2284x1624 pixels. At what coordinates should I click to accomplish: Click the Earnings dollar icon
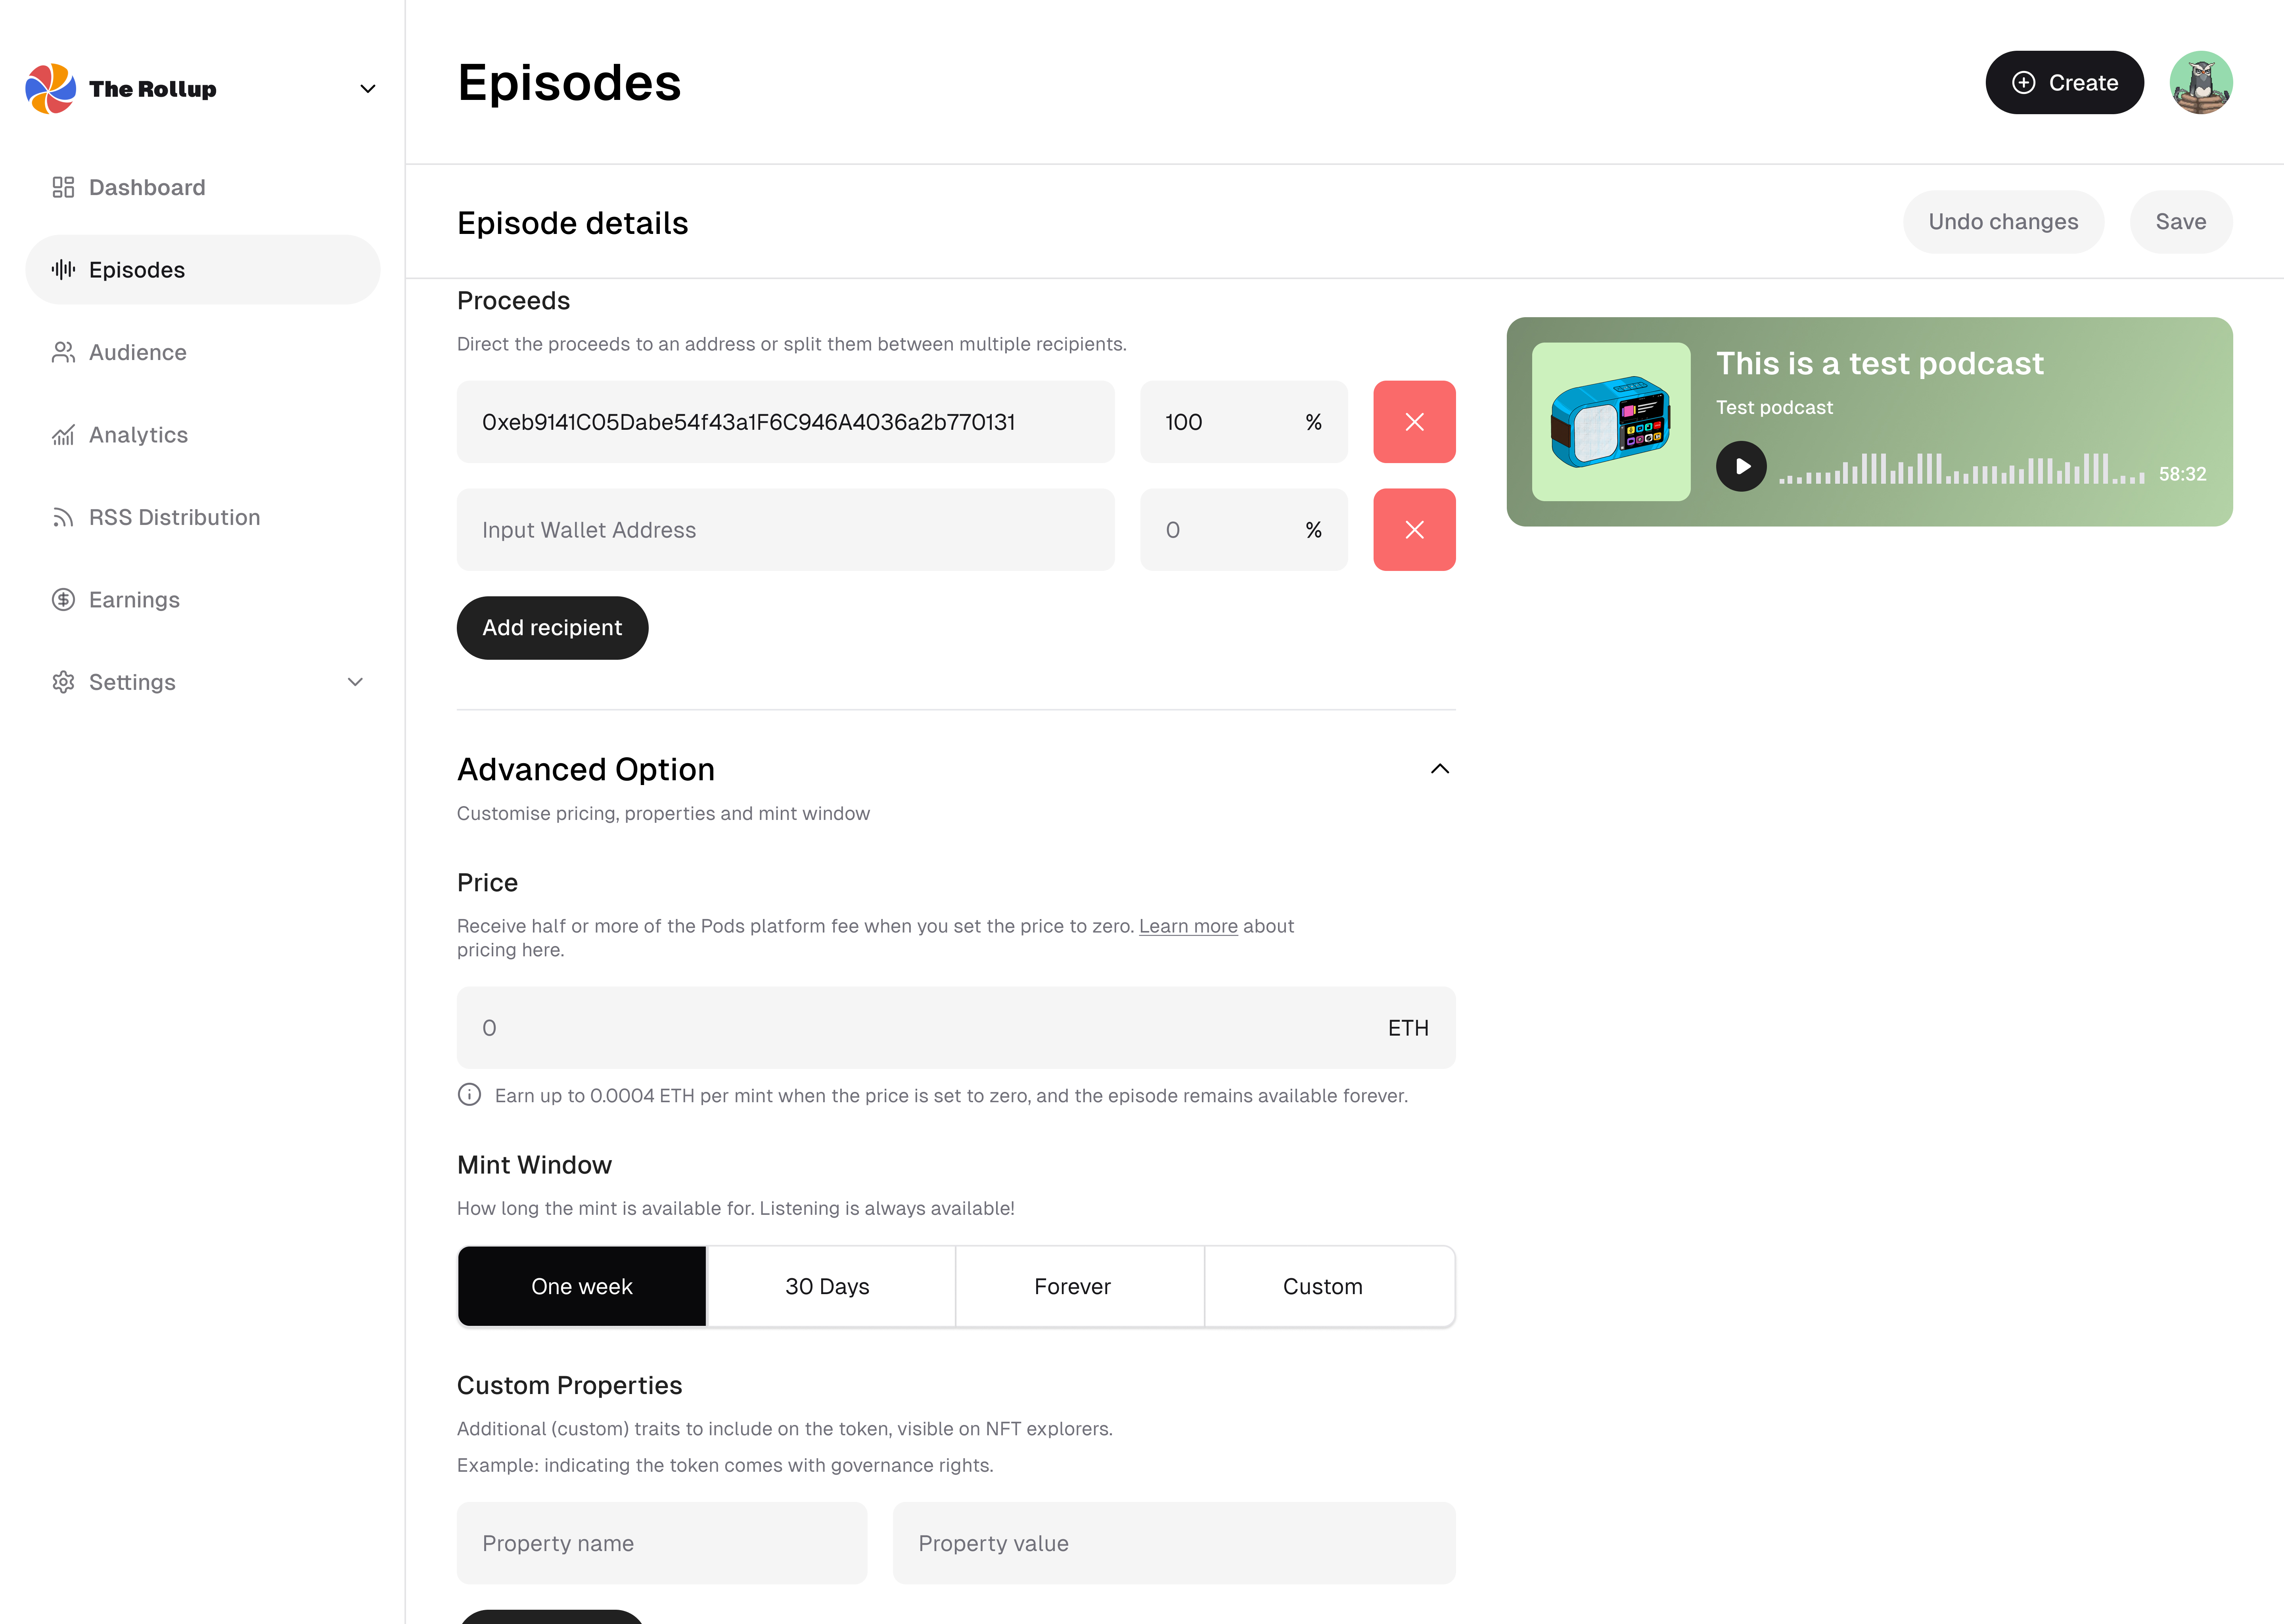pos(63,600)
